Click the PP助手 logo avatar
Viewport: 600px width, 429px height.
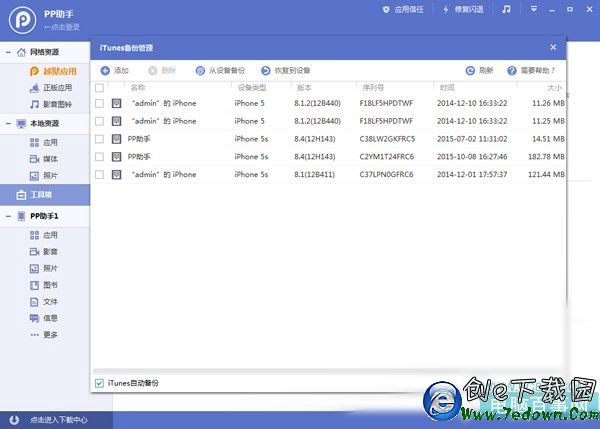[x=23, y=20]
